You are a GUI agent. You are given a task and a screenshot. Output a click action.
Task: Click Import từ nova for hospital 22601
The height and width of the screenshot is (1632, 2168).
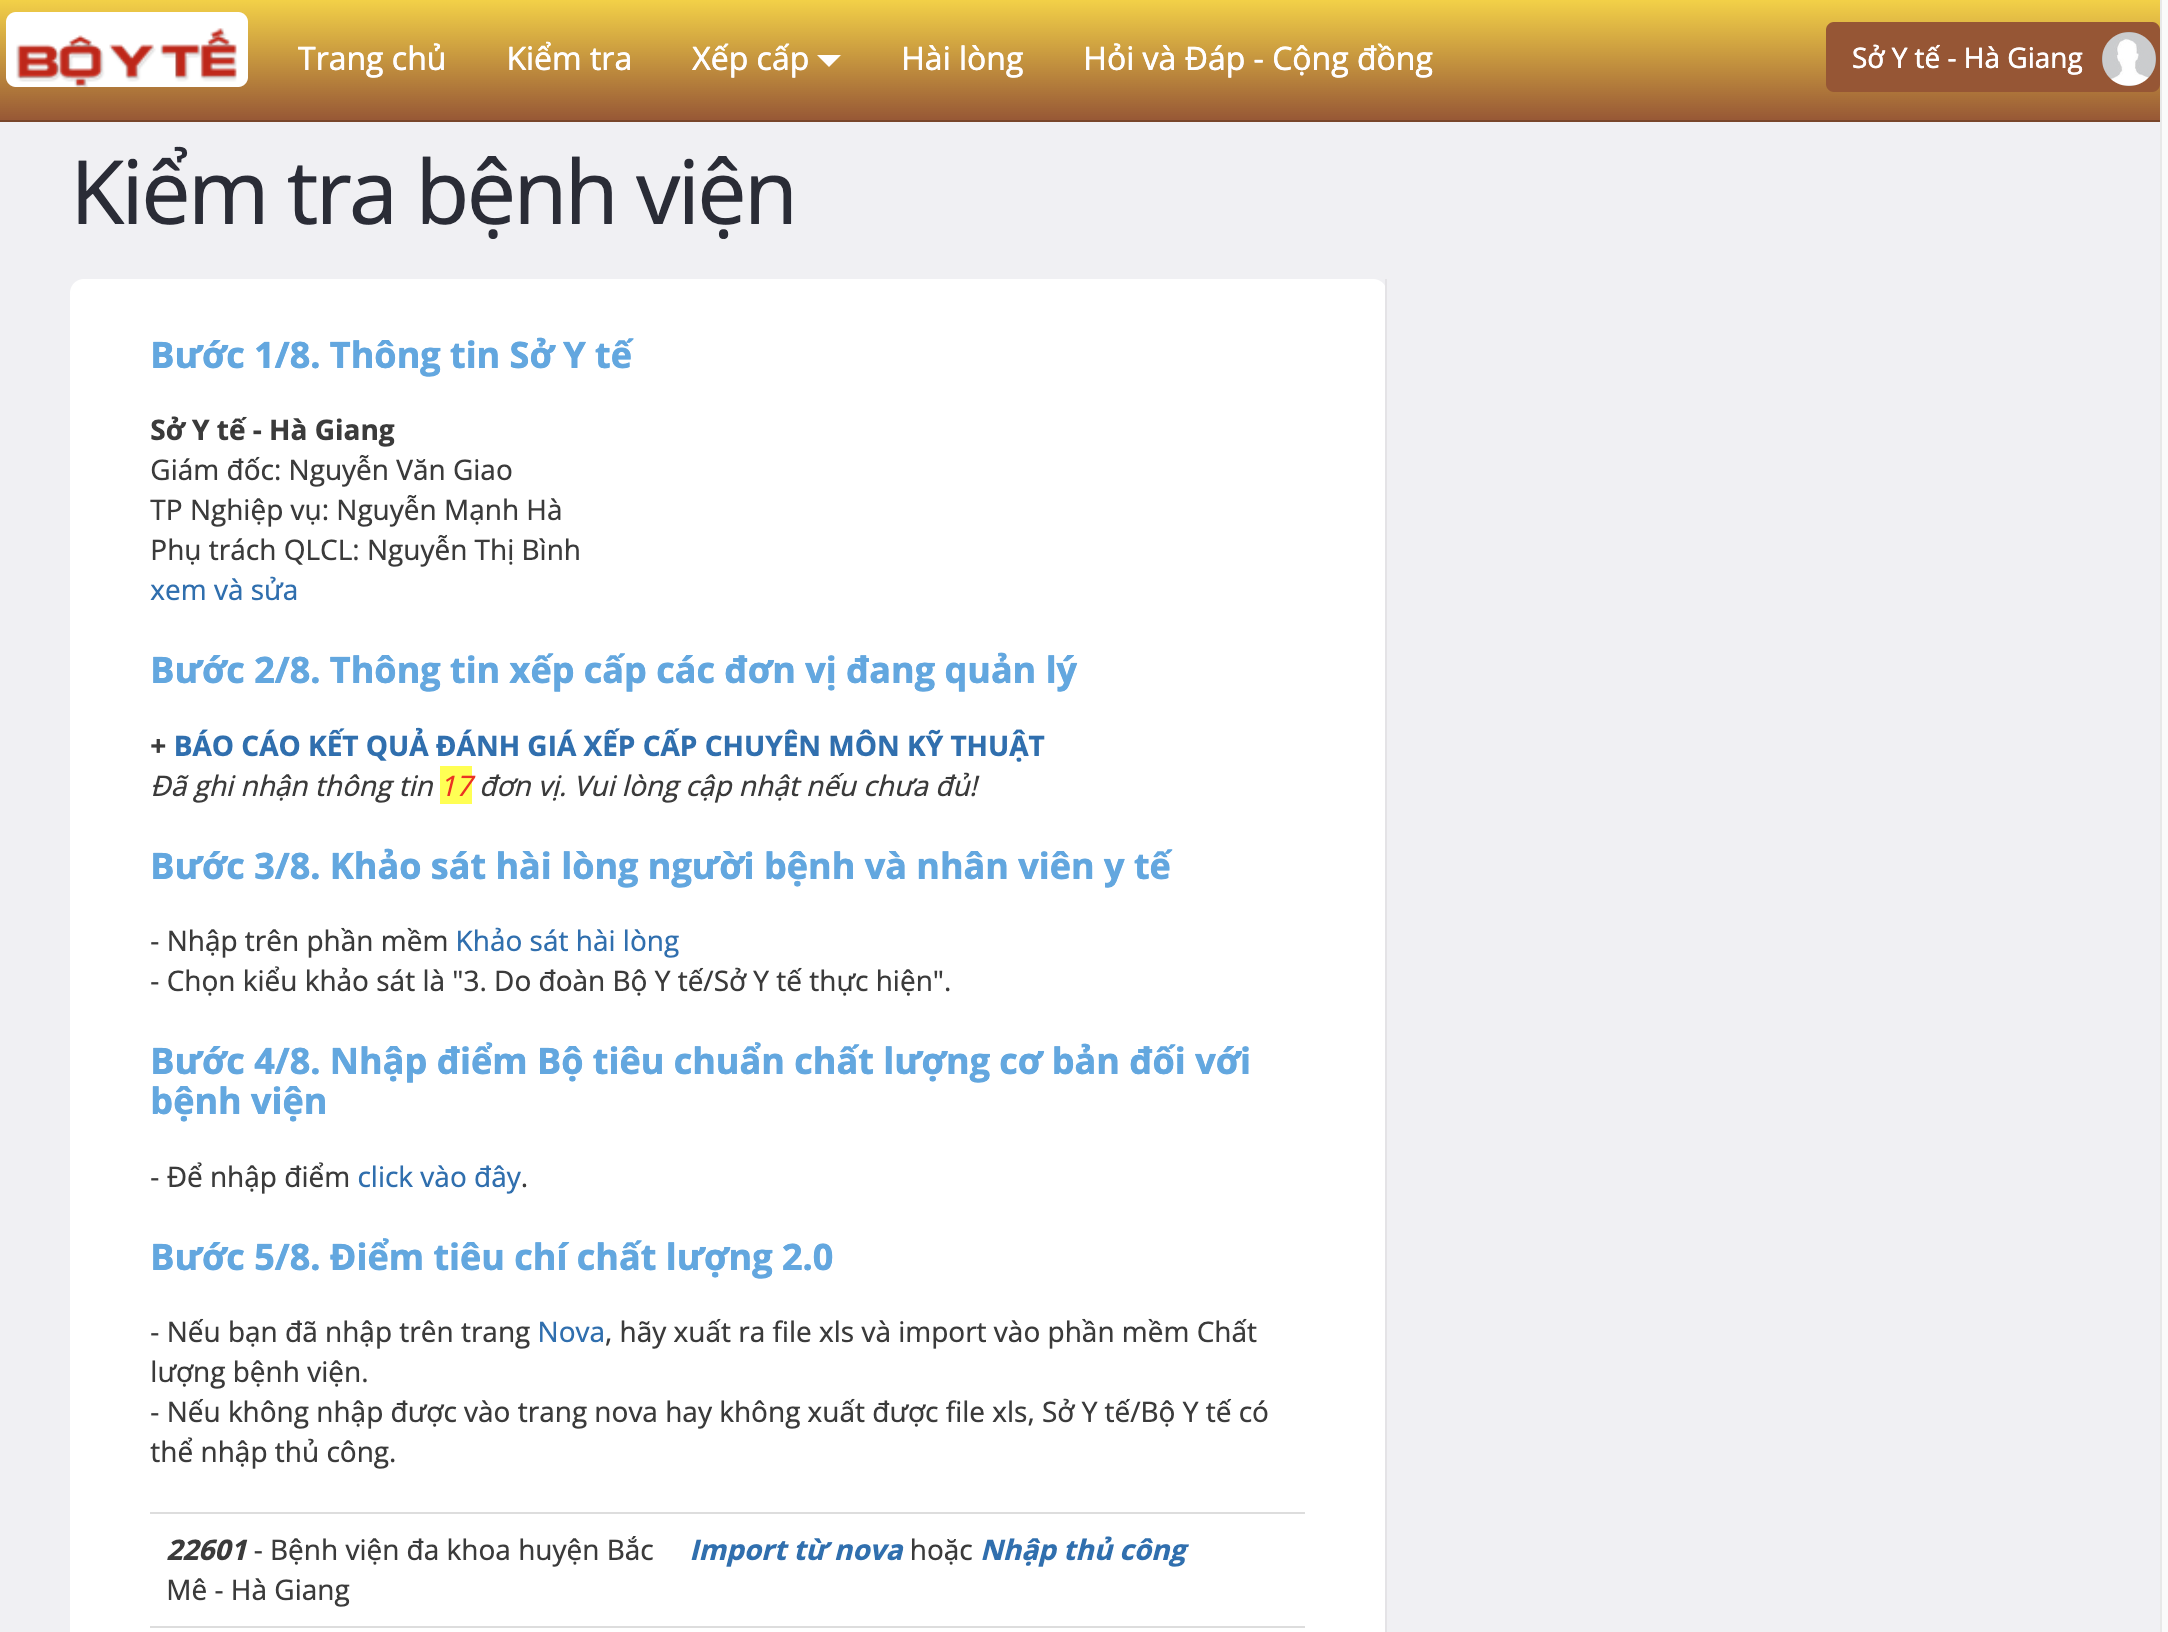[x=796, y=1550]
